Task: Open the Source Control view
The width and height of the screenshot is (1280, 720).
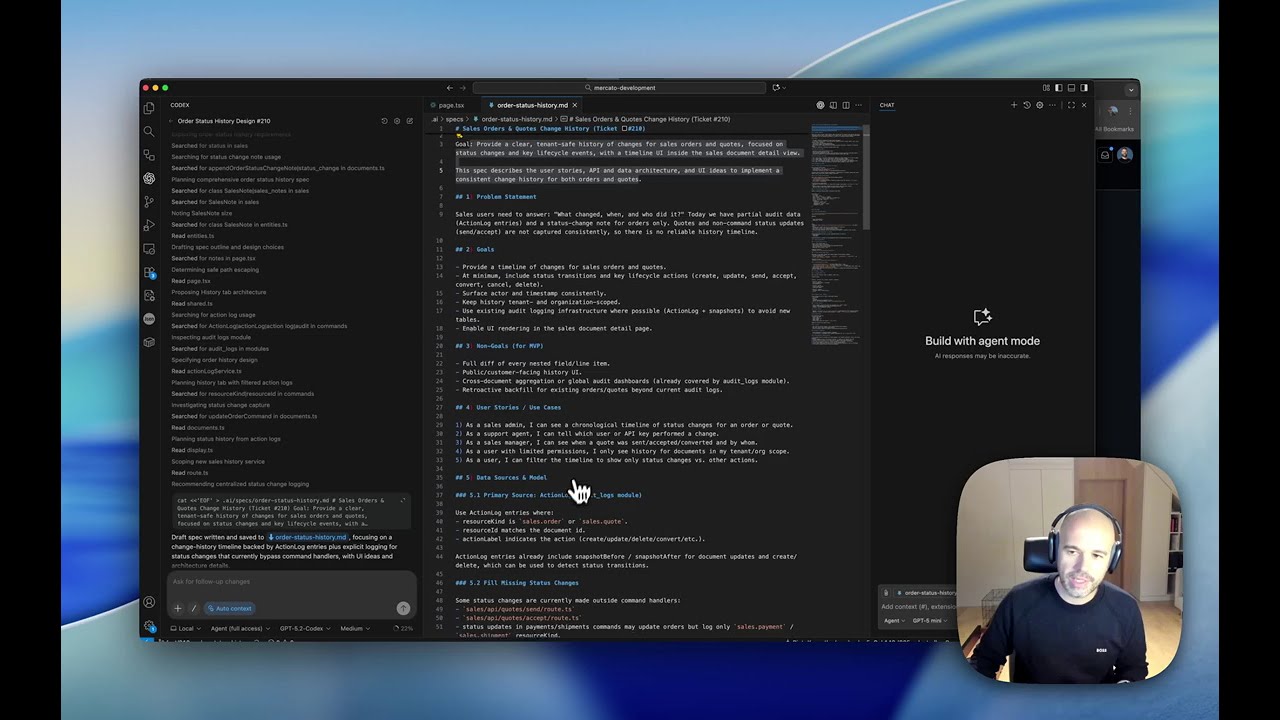Action: pos(149,201)
